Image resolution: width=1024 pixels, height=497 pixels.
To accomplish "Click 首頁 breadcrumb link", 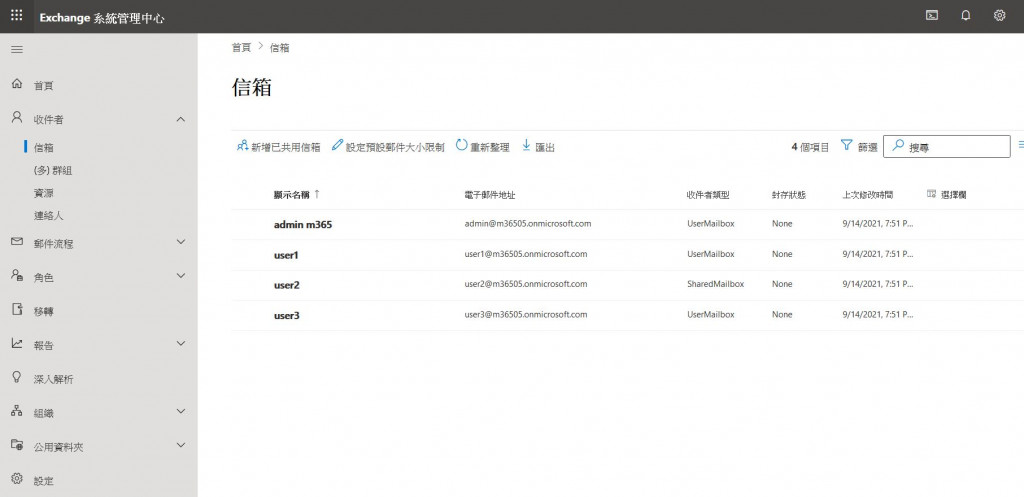I will pos(241,48).
